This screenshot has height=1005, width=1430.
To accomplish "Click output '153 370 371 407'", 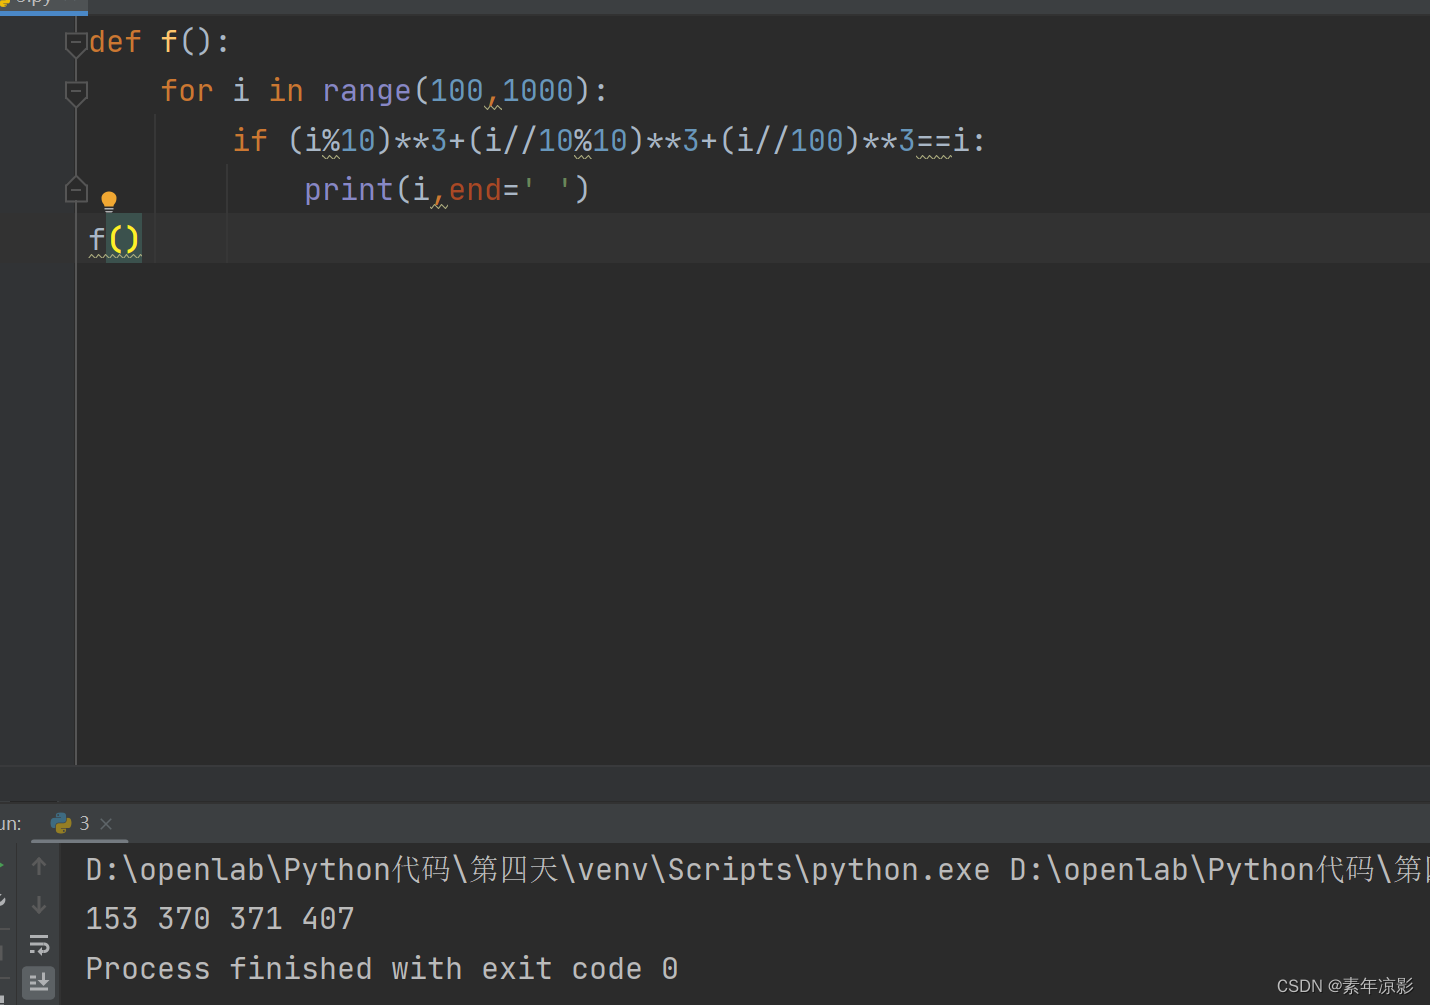I will click(x=220, y=918).
